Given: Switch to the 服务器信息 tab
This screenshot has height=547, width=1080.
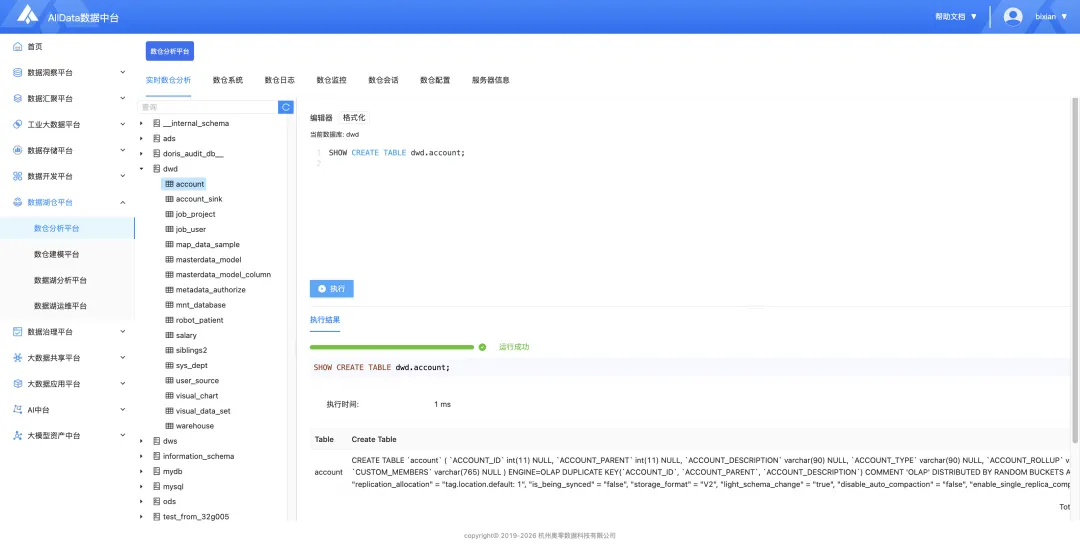Looking at the screenshot, I should [x=490, y=80].
